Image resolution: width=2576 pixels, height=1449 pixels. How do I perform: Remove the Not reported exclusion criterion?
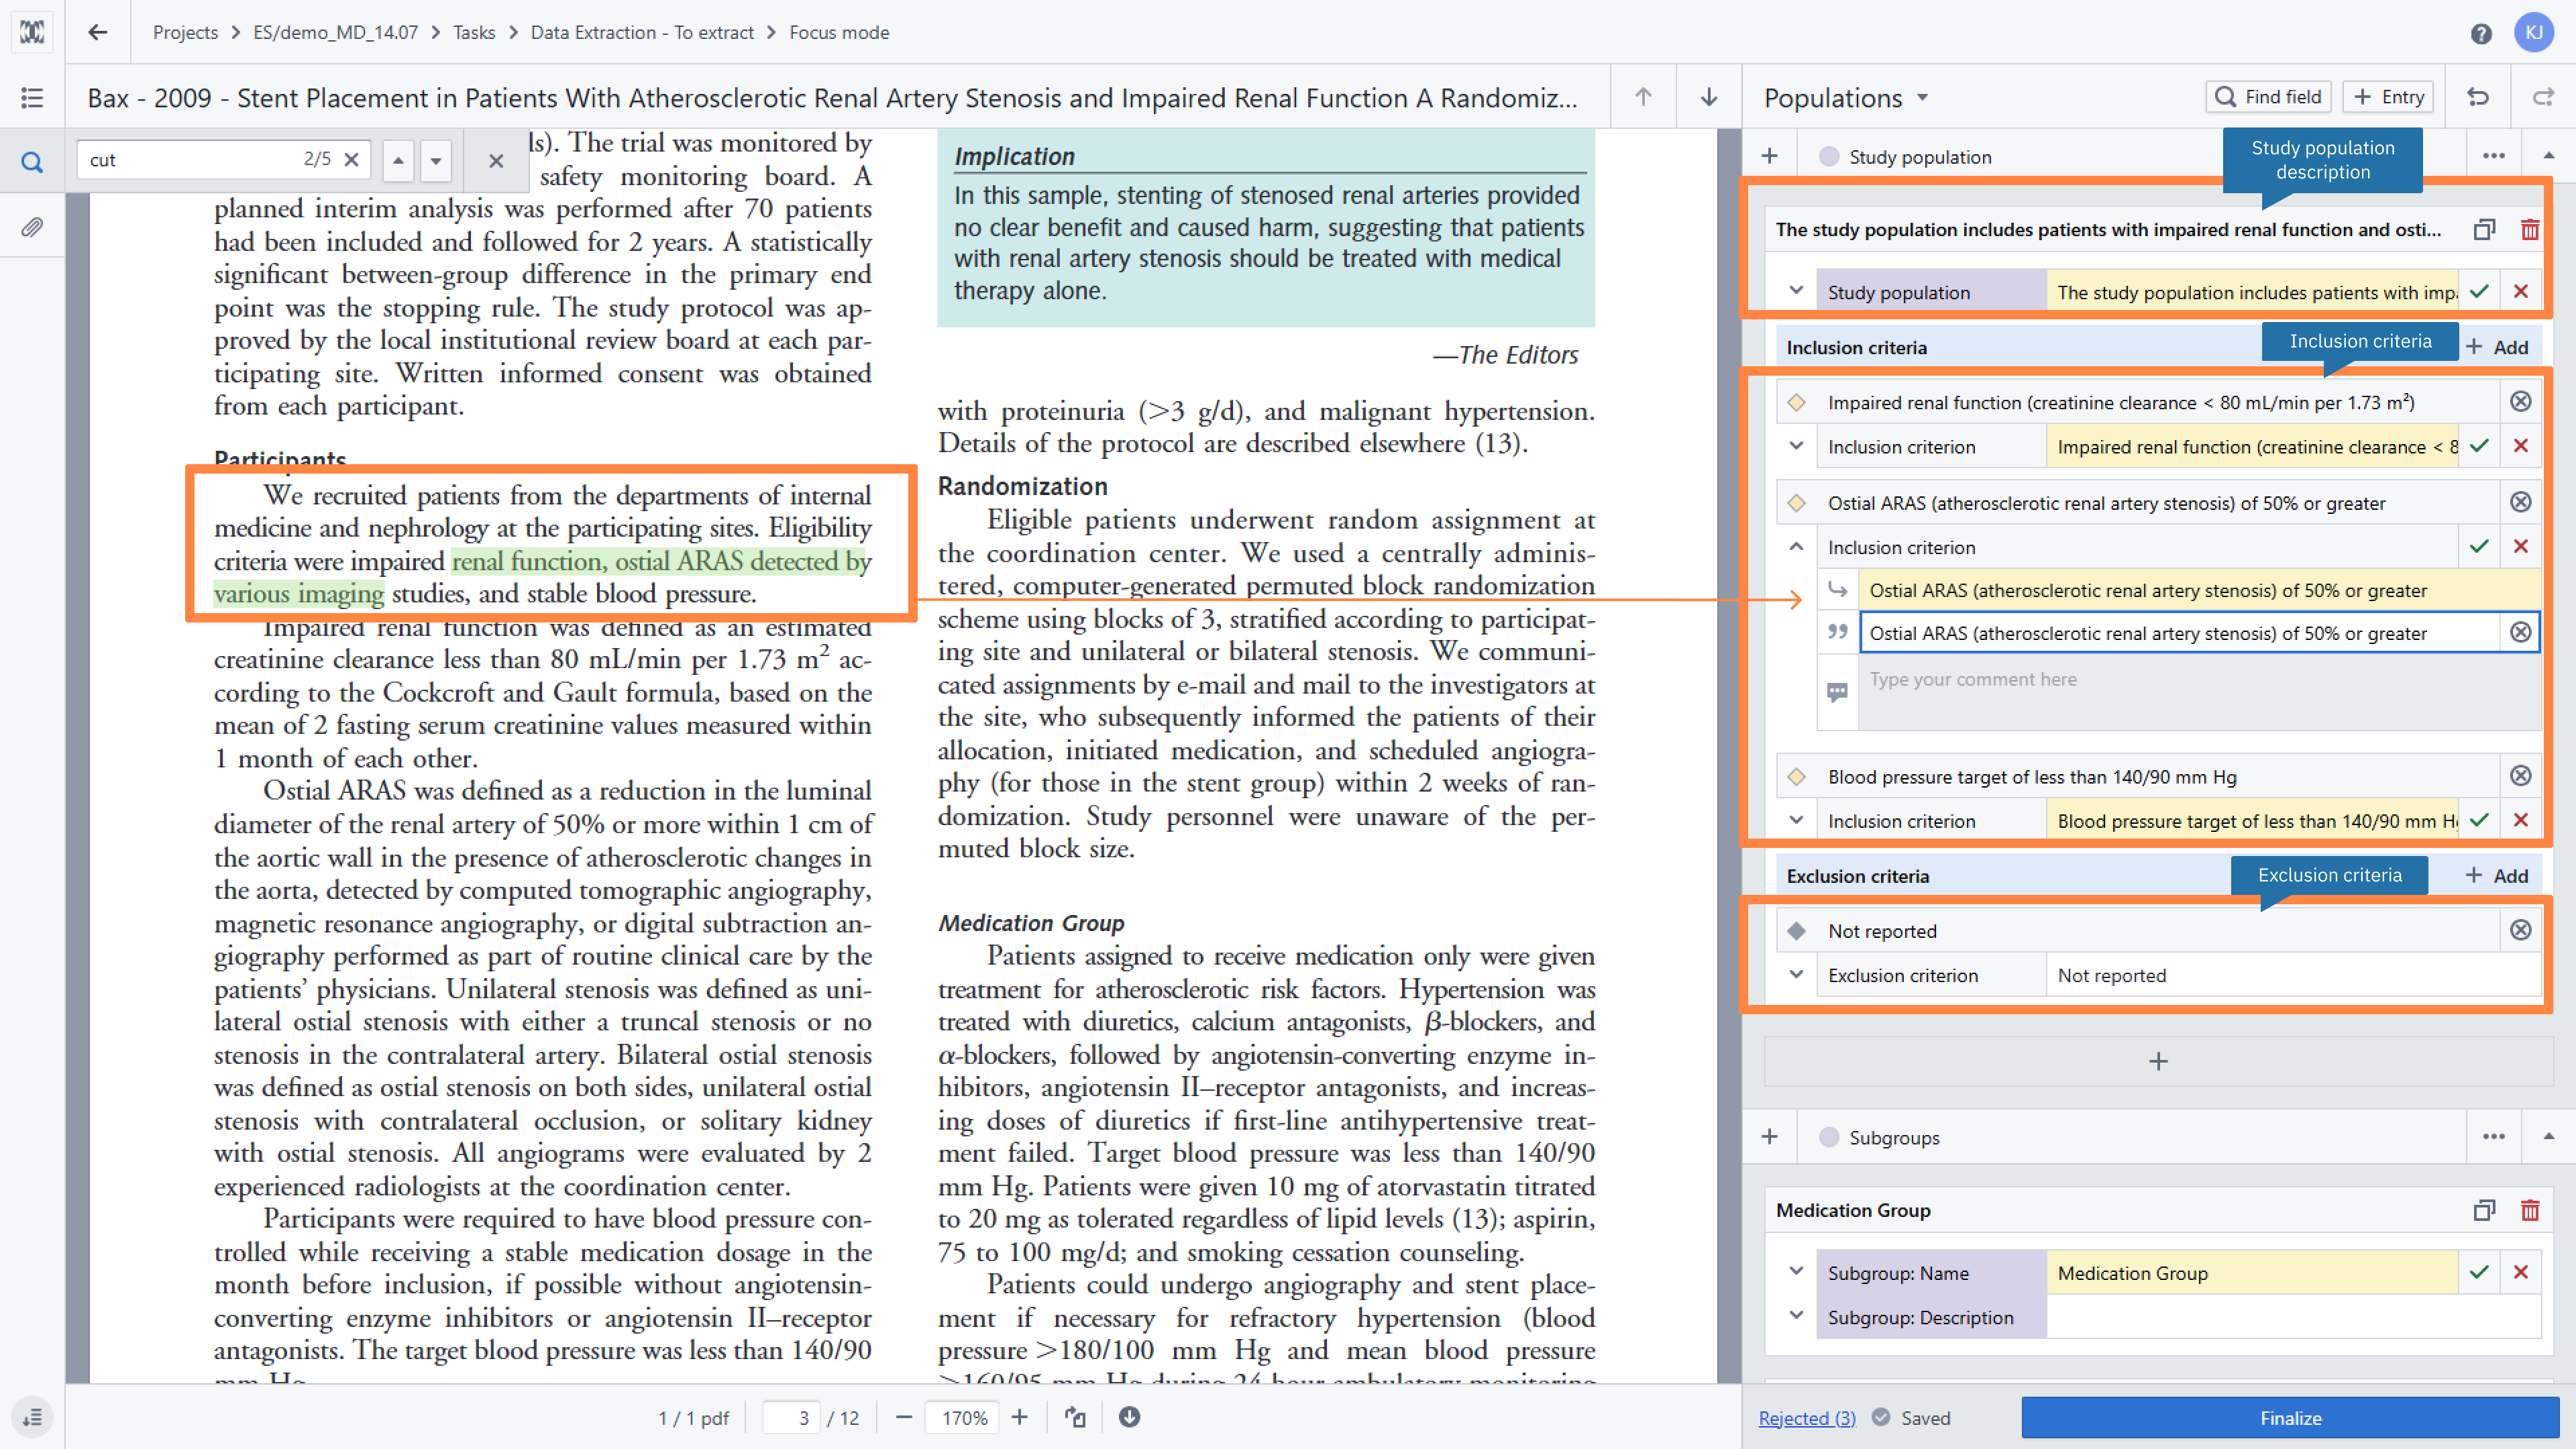click(x=2521, y=930)
